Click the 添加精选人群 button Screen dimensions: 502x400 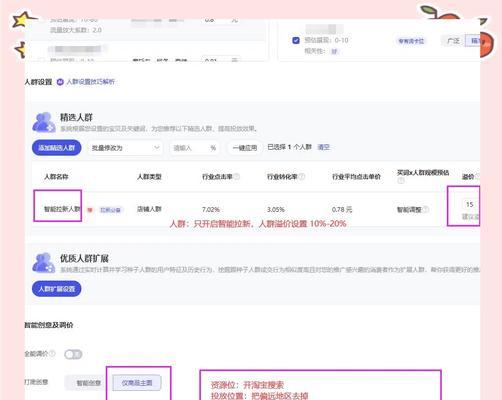(x=57, y=147)
